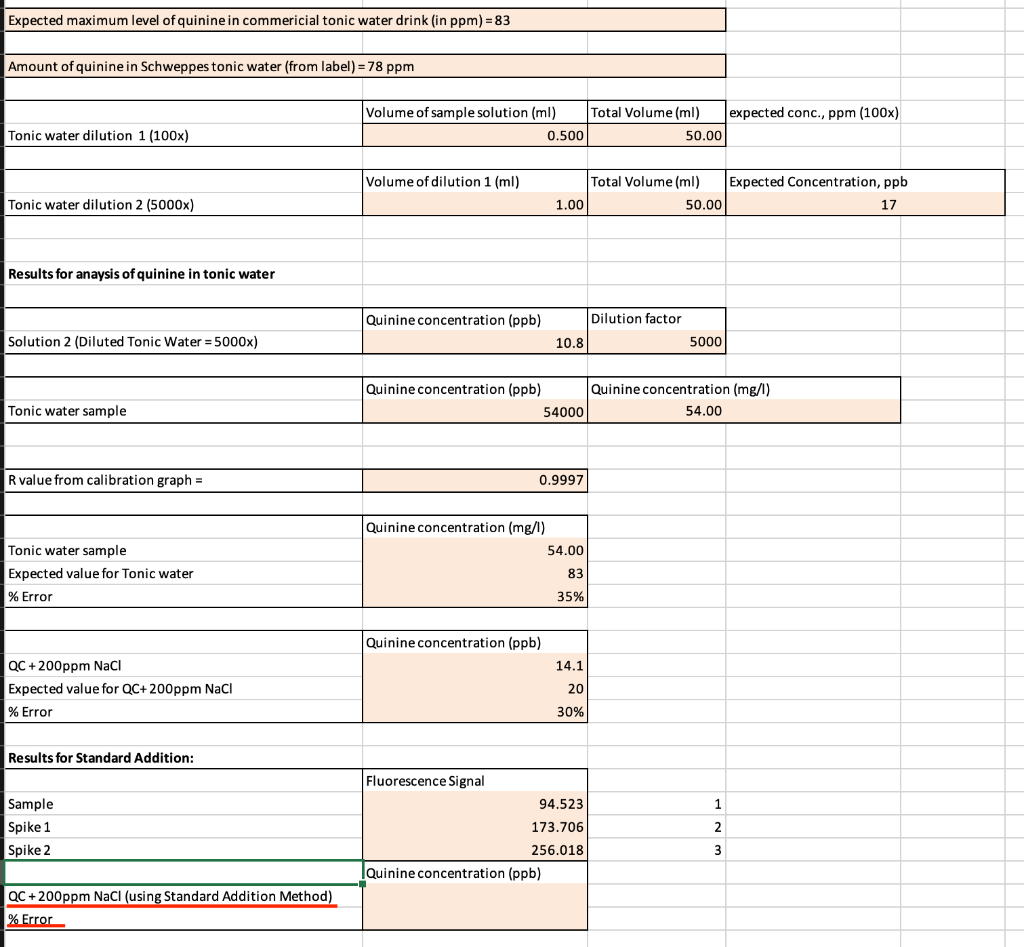This screenshot has height=947, width=1024.
Task: Select the 30% error cell
Action: point(475,712)
